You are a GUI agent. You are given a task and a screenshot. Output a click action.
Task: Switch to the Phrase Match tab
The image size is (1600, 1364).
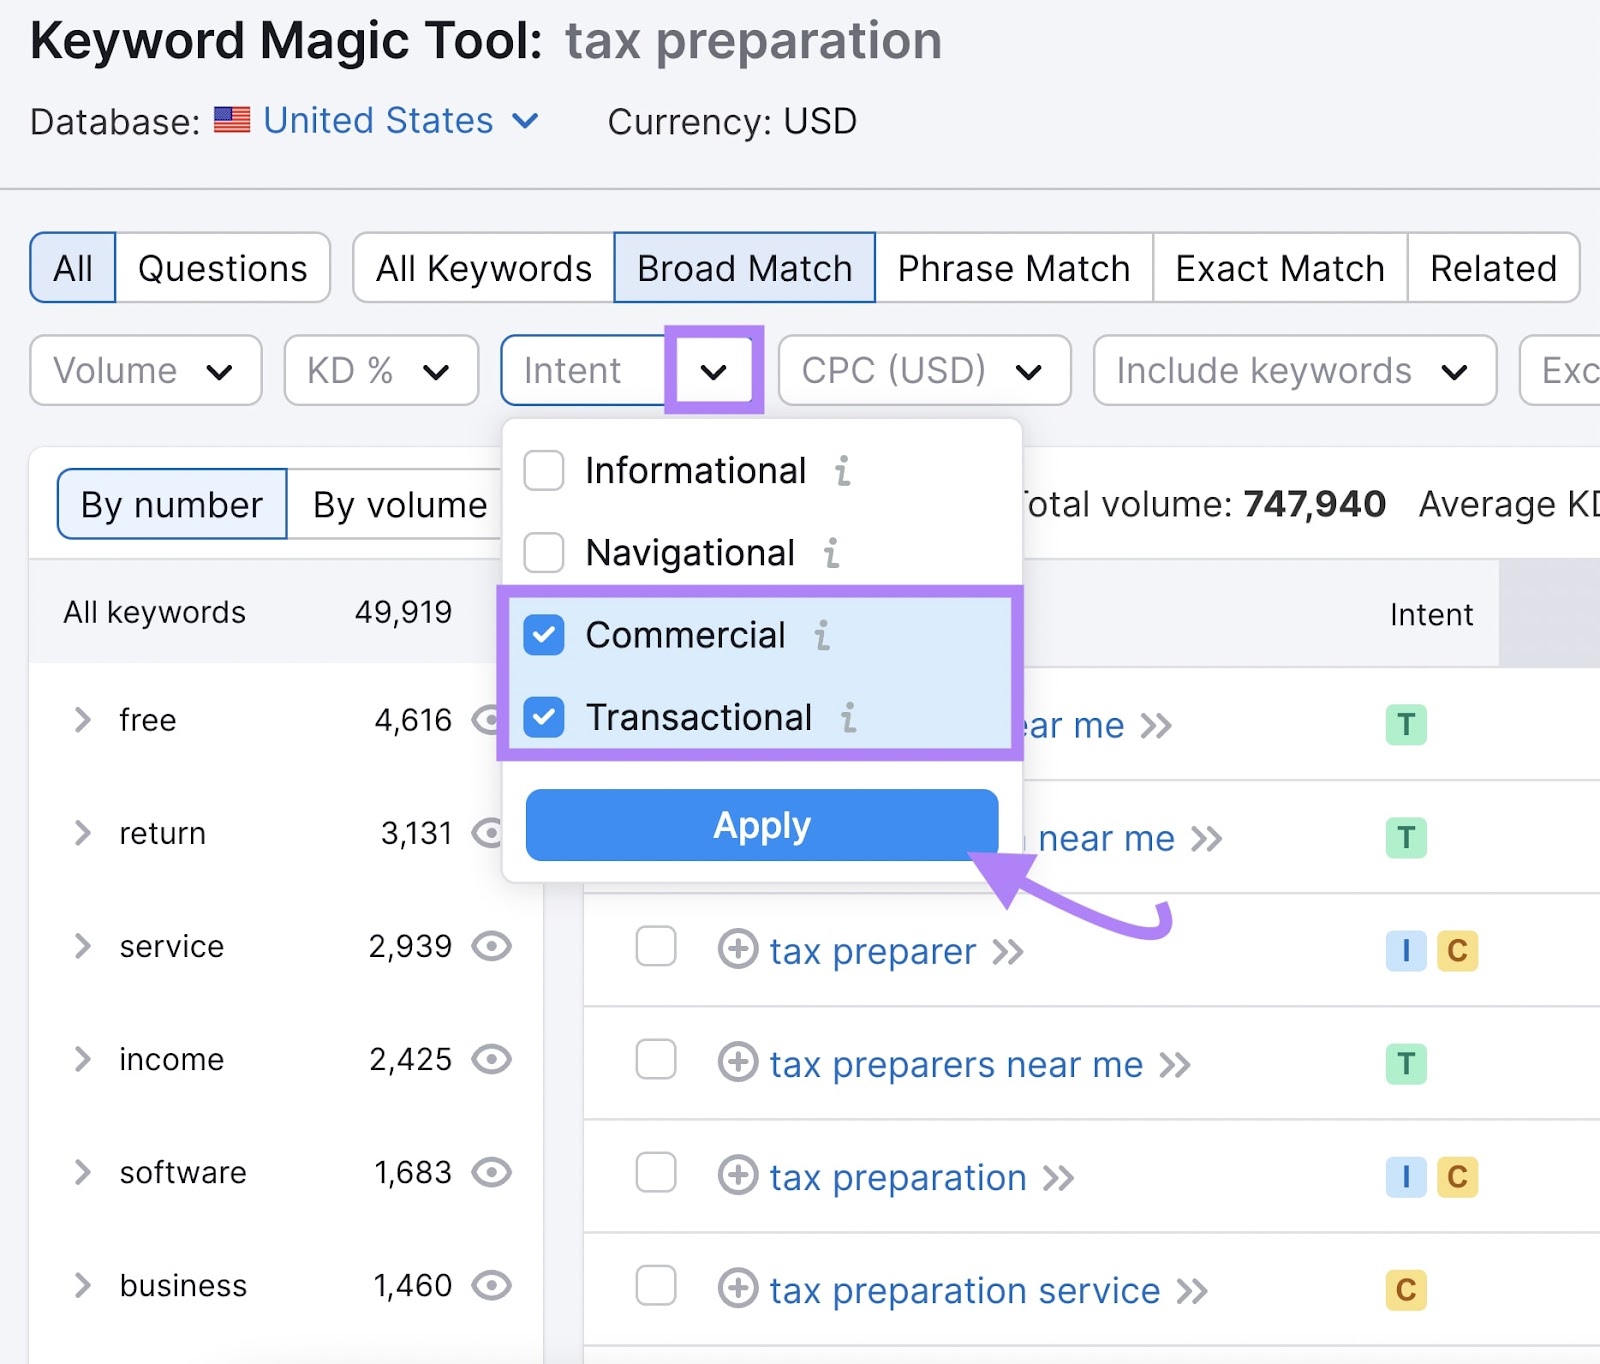[x=1013, y=267]
